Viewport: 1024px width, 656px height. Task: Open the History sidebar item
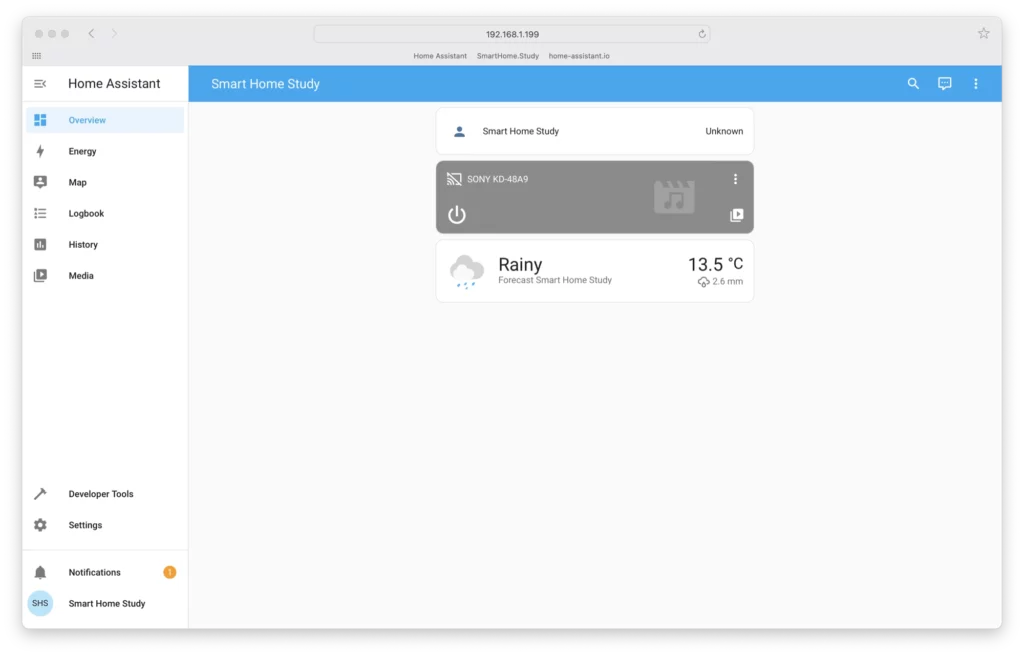tap(104, 244)
